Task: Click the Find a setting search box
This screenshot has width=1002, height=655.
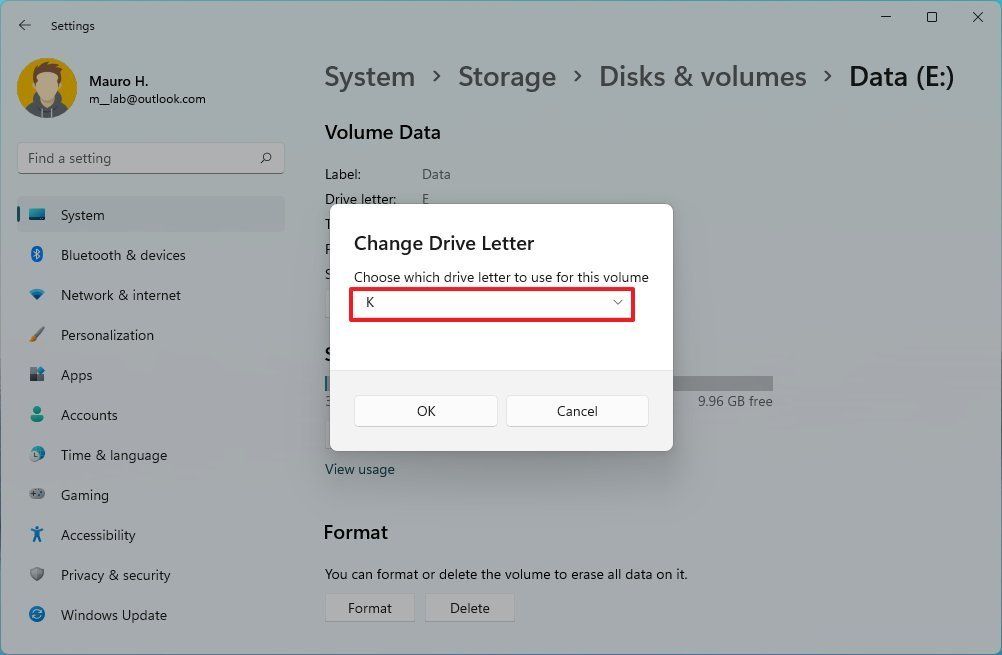Action: coord(150,157)
